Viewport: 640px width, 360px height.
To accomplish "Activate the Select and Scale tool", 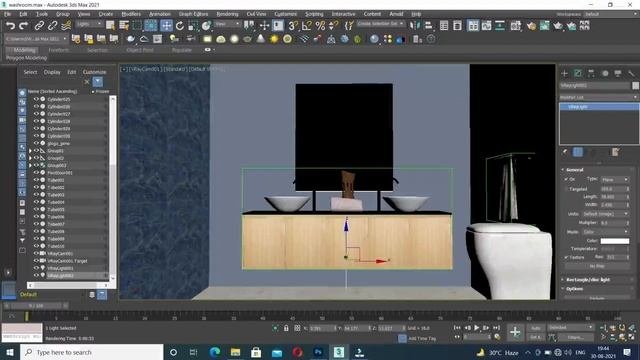I will click(193, 26).
